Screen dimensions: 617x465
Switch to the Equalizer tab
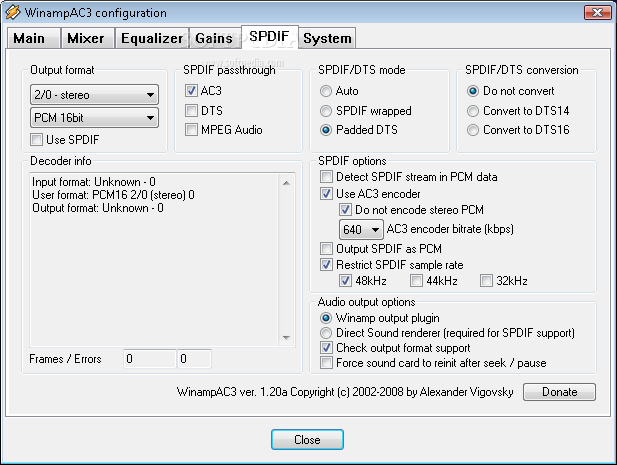tap(151, 38)
